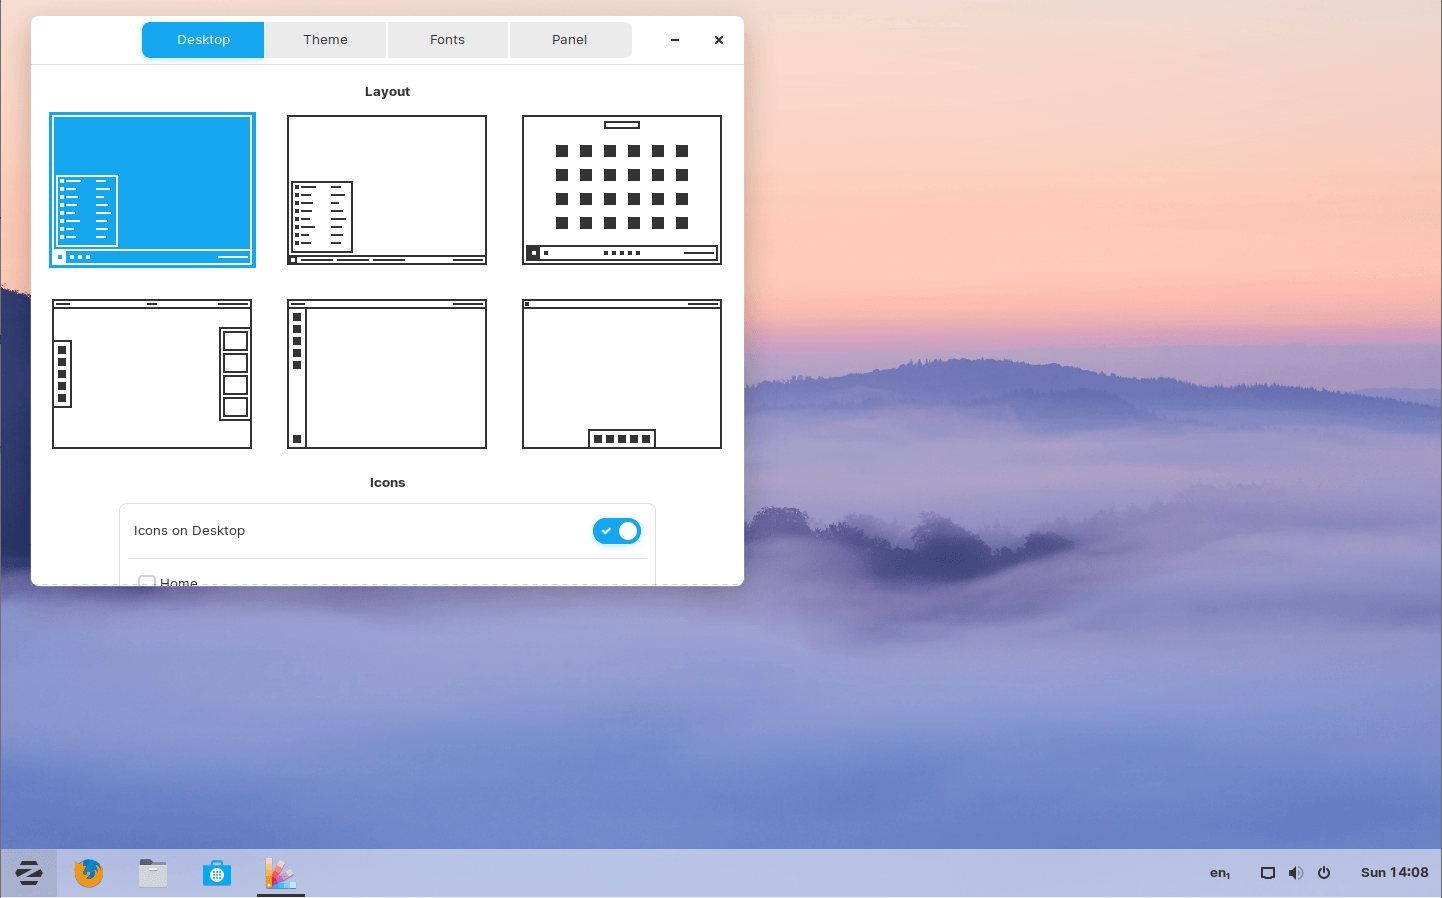Click the power icon in the system tray

click(1324, 872)
